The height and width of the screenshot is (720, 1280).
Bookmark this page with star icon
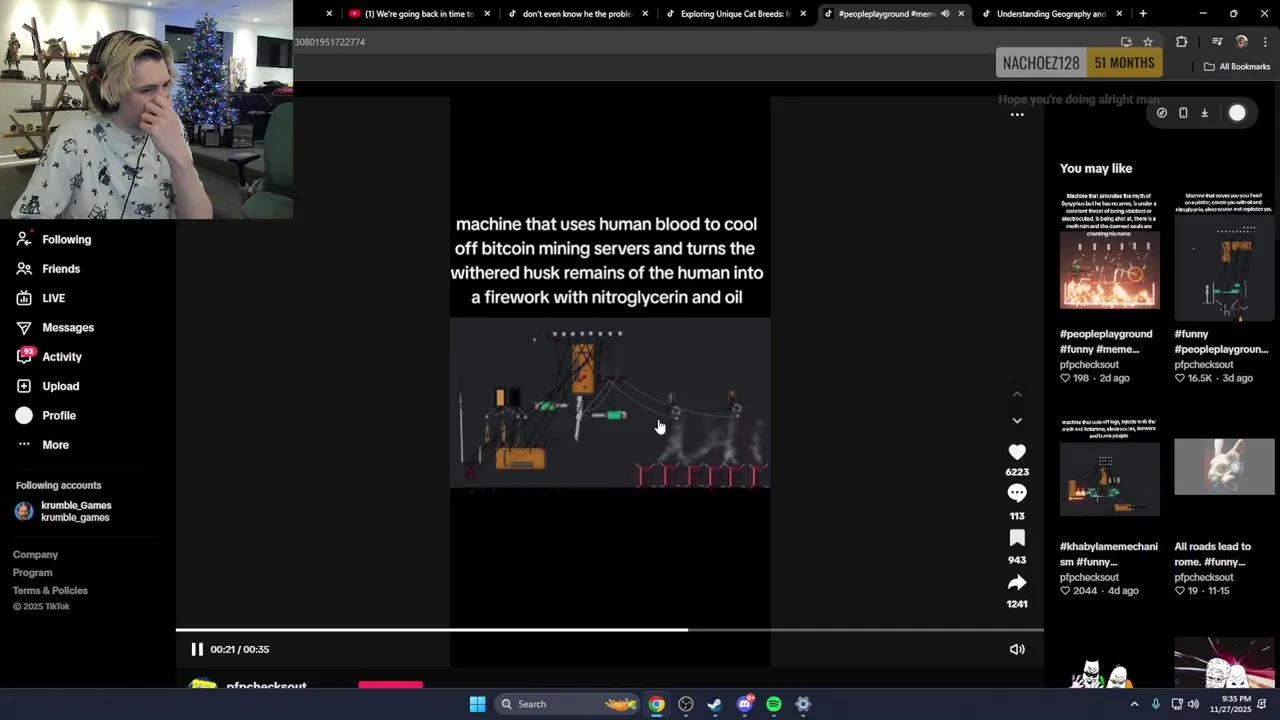coord(1148,42)
